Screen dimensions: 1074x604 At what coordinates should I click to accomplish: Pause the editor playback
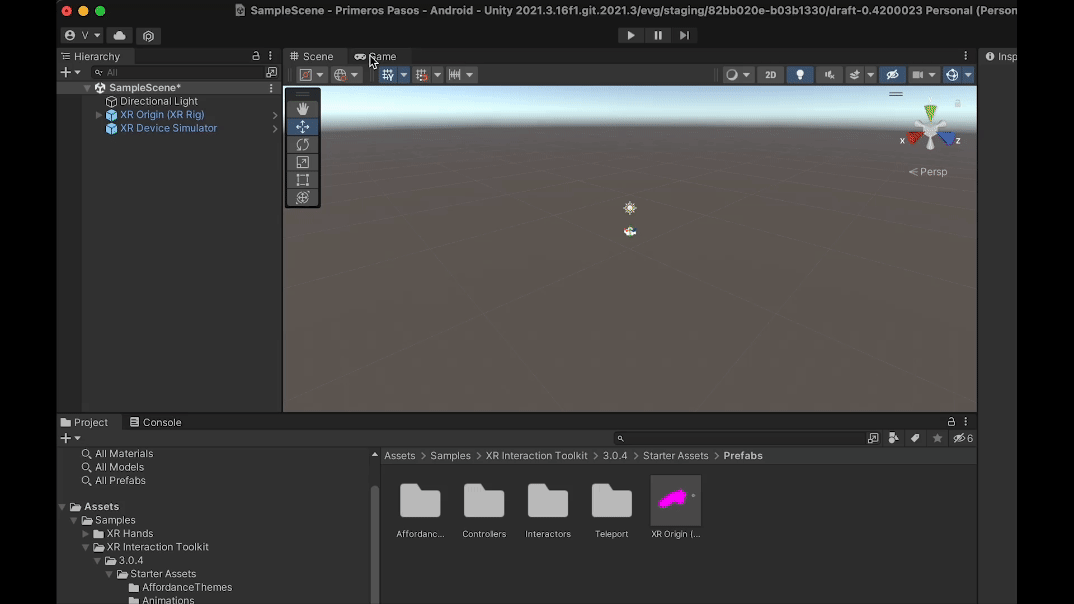pyautogui.click(x=658, y=36)
